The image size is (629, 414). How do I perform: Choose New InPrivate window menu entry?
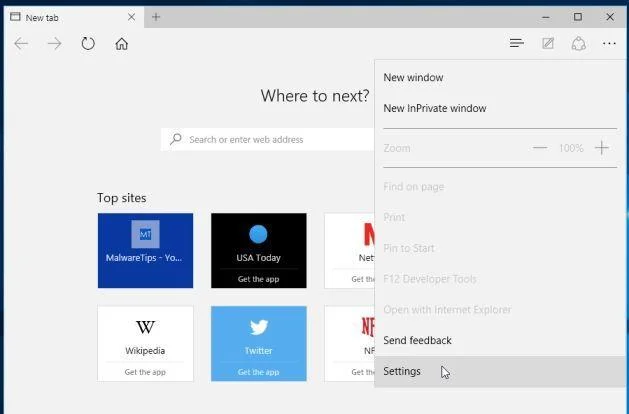point(435,108)
